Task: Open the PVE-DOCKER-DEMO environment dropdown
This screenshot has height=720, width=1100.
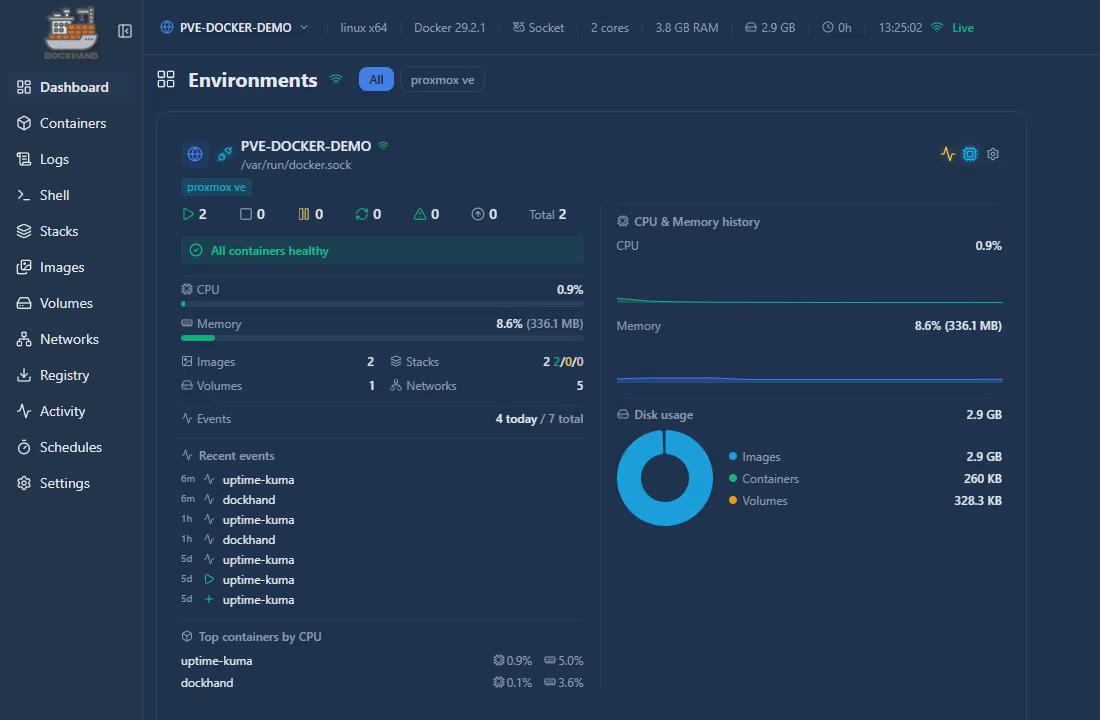Action: pyautogui.click(x=234, y=27)
